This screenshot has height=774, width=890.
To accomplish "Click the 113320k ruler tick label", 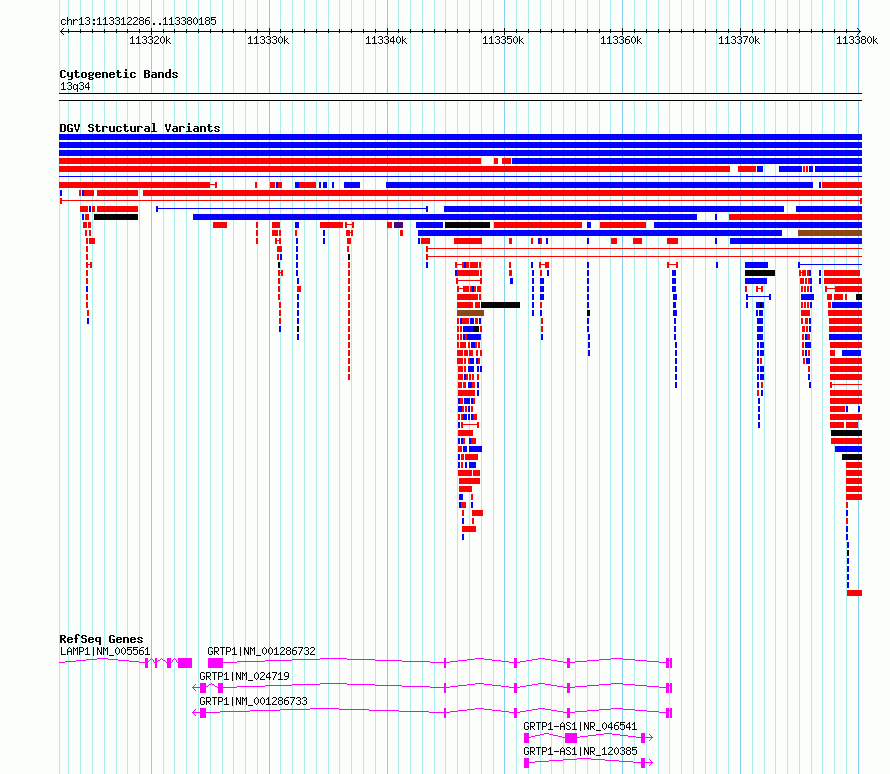I will (x=150, y=40).
